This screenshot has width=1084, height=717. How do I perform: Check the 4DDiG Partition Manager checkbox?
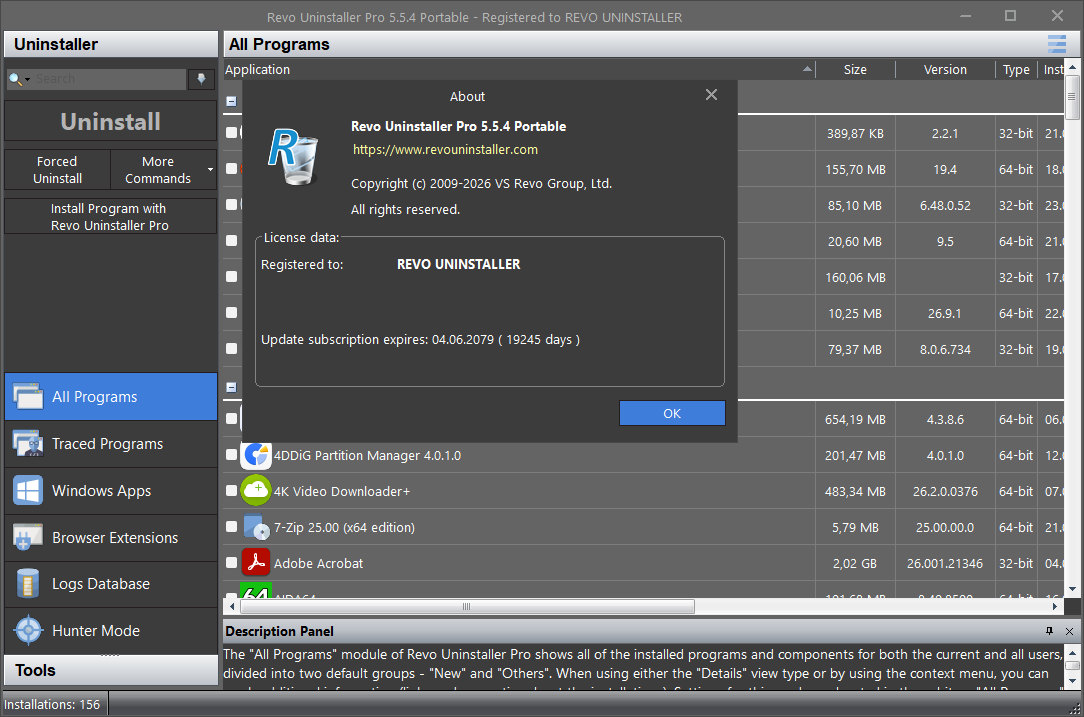click(232, 455)
